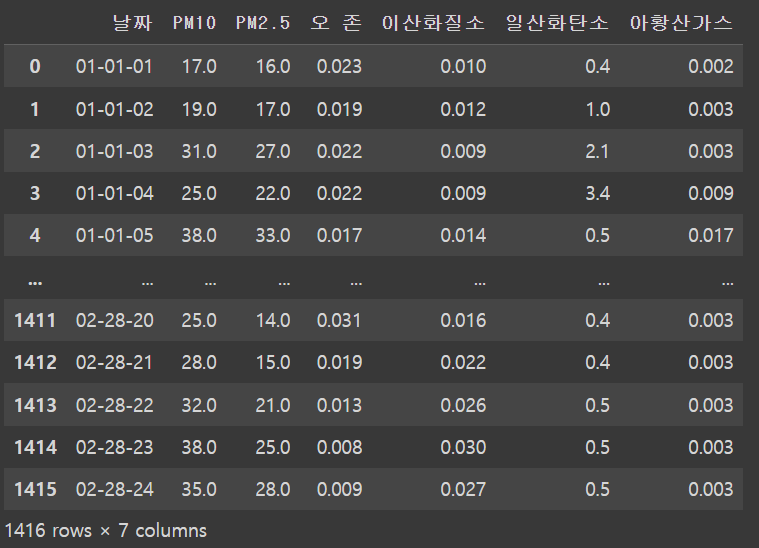This screenshot has width=759, height=548.
Task: Click date cell 01-01-04
Action: coord(114,193)
